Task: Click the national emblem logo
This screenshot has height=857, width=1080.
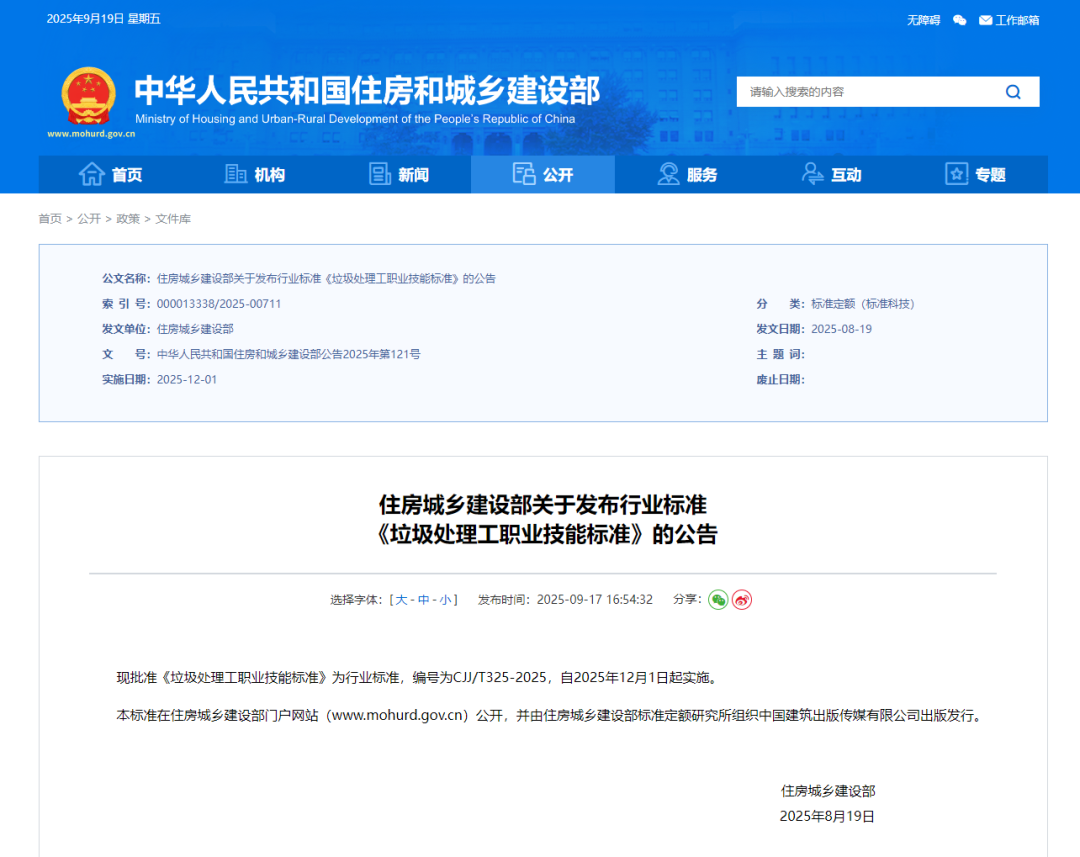Action: 88,97
